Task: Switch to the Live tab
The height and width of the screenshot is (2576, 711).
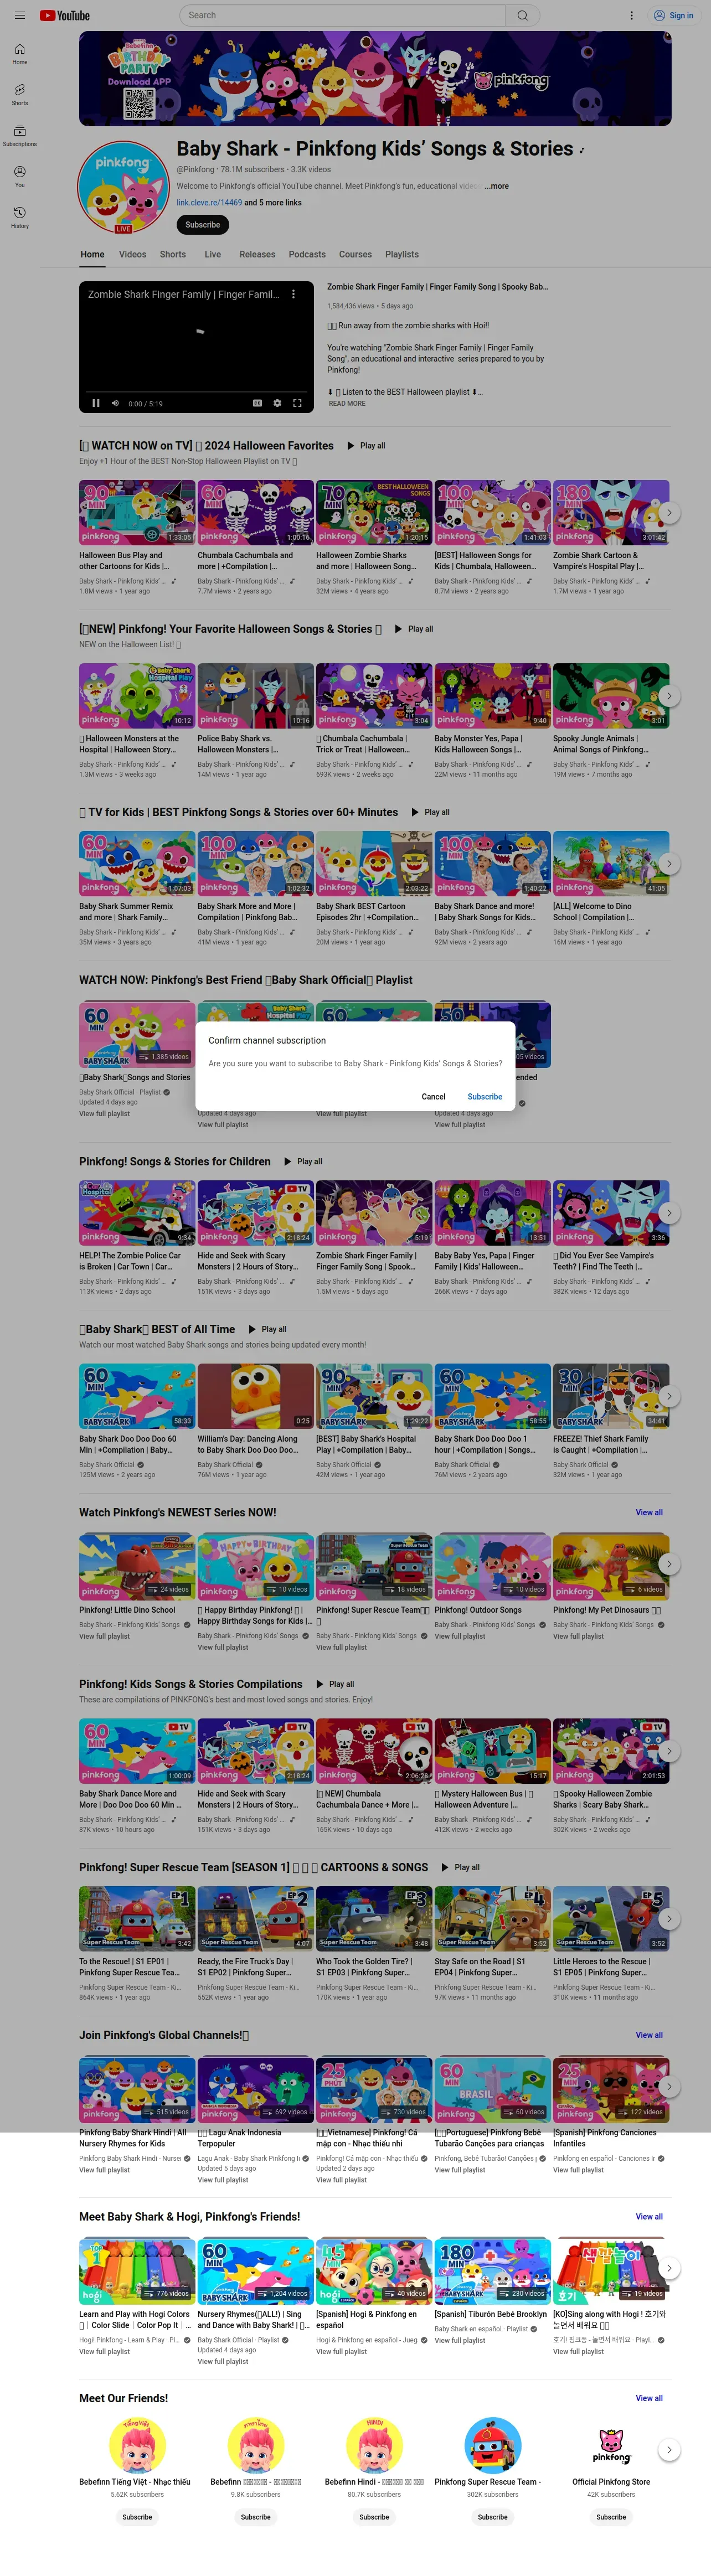Action: [213, 254]
